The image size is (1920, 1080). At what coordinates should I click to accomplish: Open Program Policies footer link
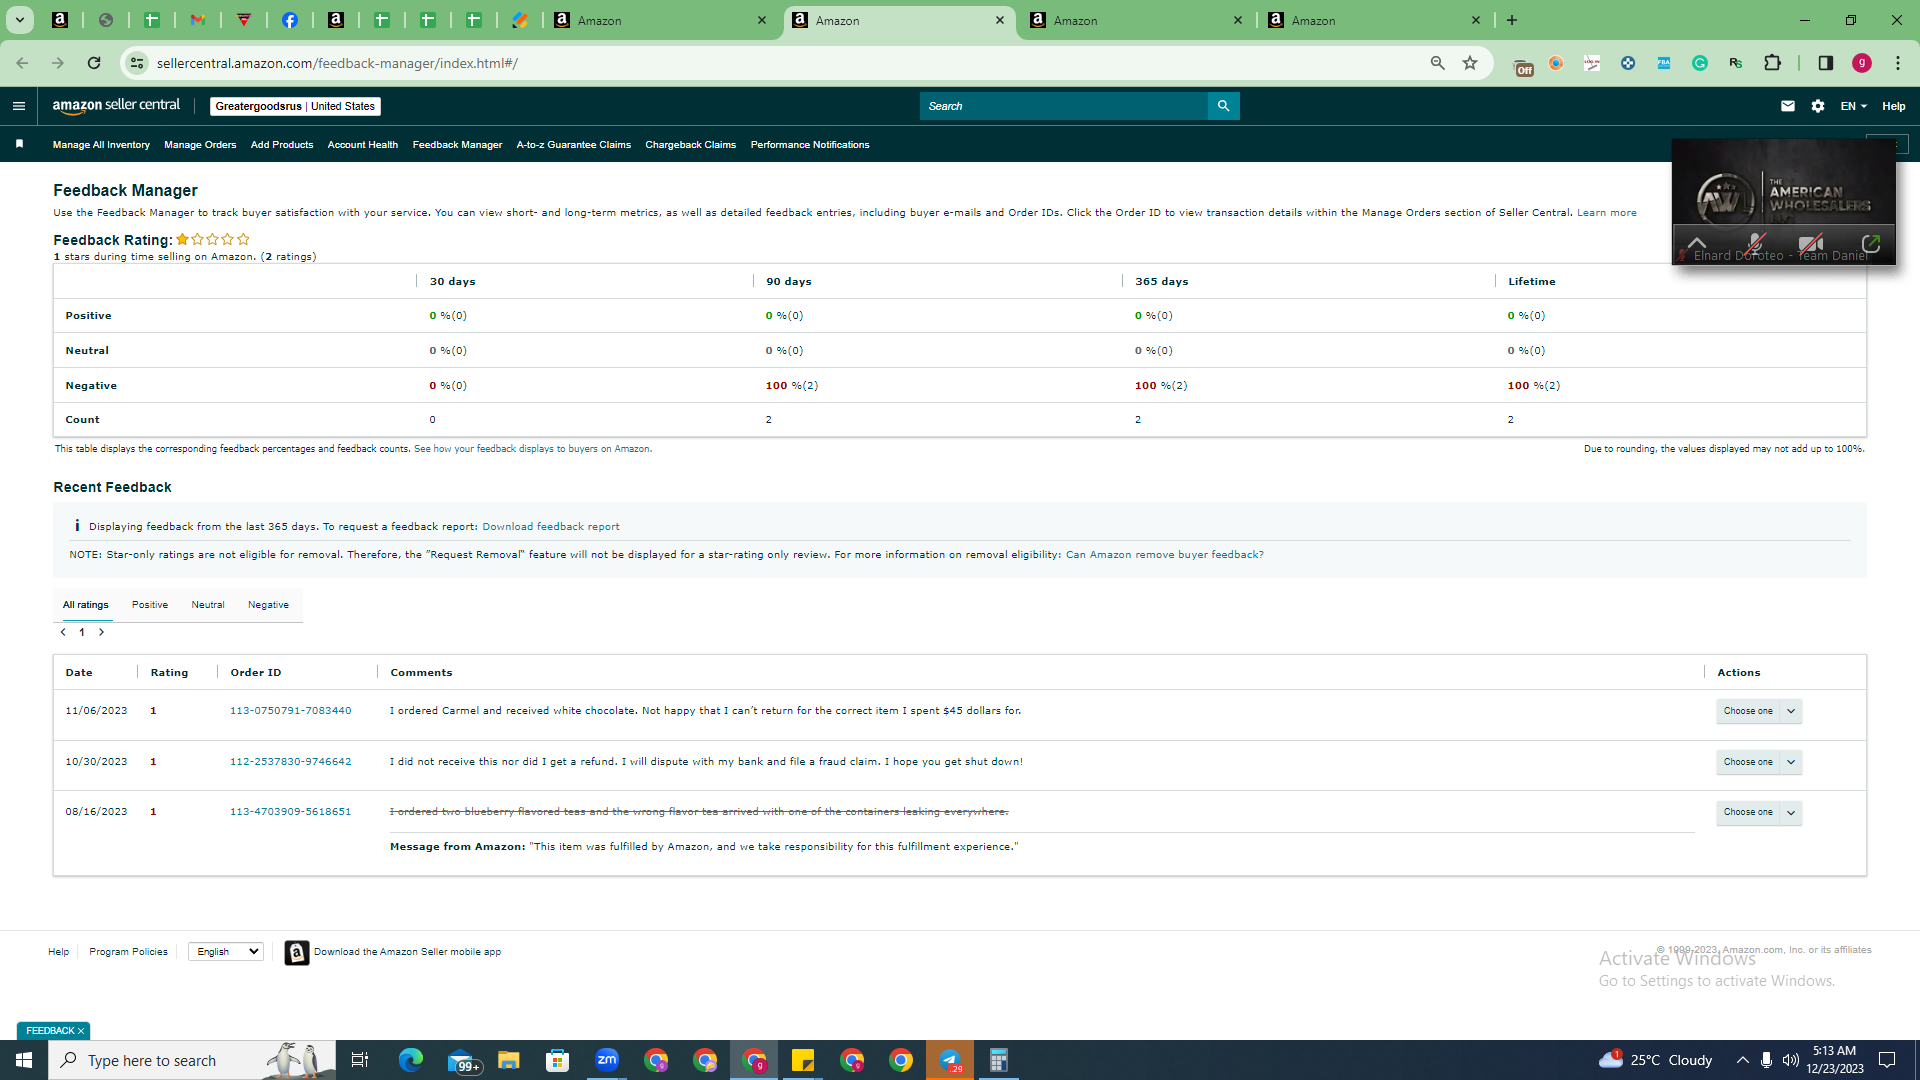coord(128,952)
